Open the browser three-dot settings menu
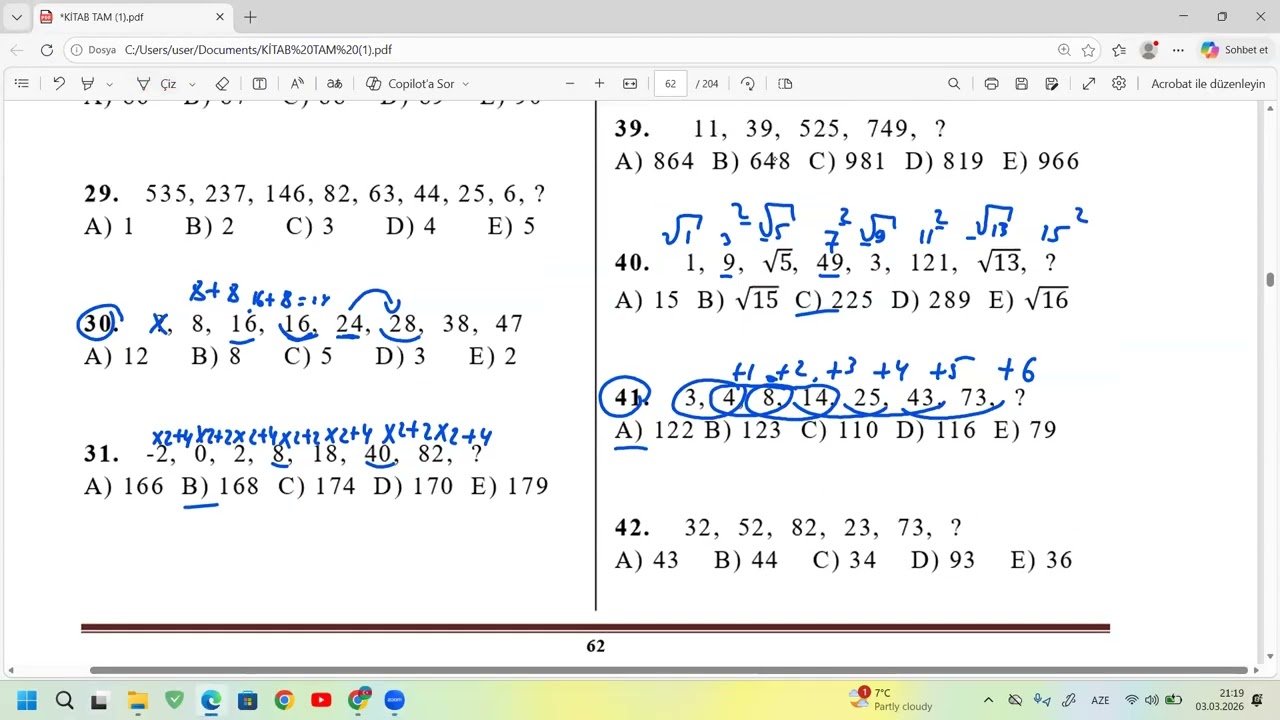Image resolution: width=1280 pixels, height=720 pixels. (1179, 50)
